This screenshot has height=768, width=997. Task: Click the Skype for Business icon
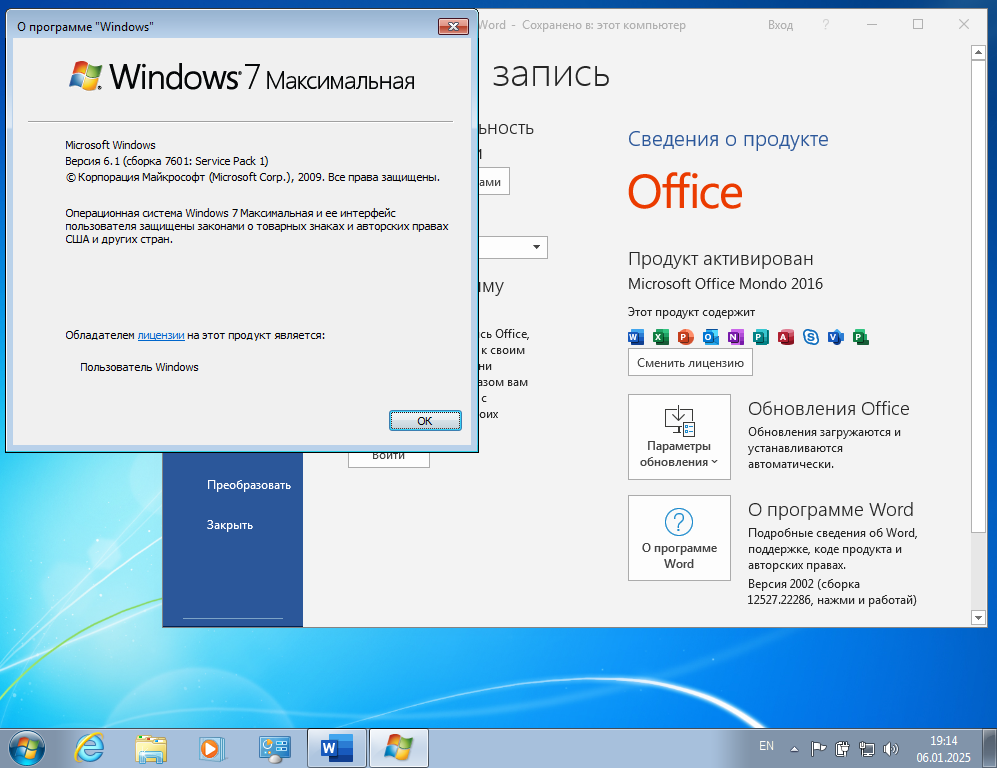click(x=811, y=337)
